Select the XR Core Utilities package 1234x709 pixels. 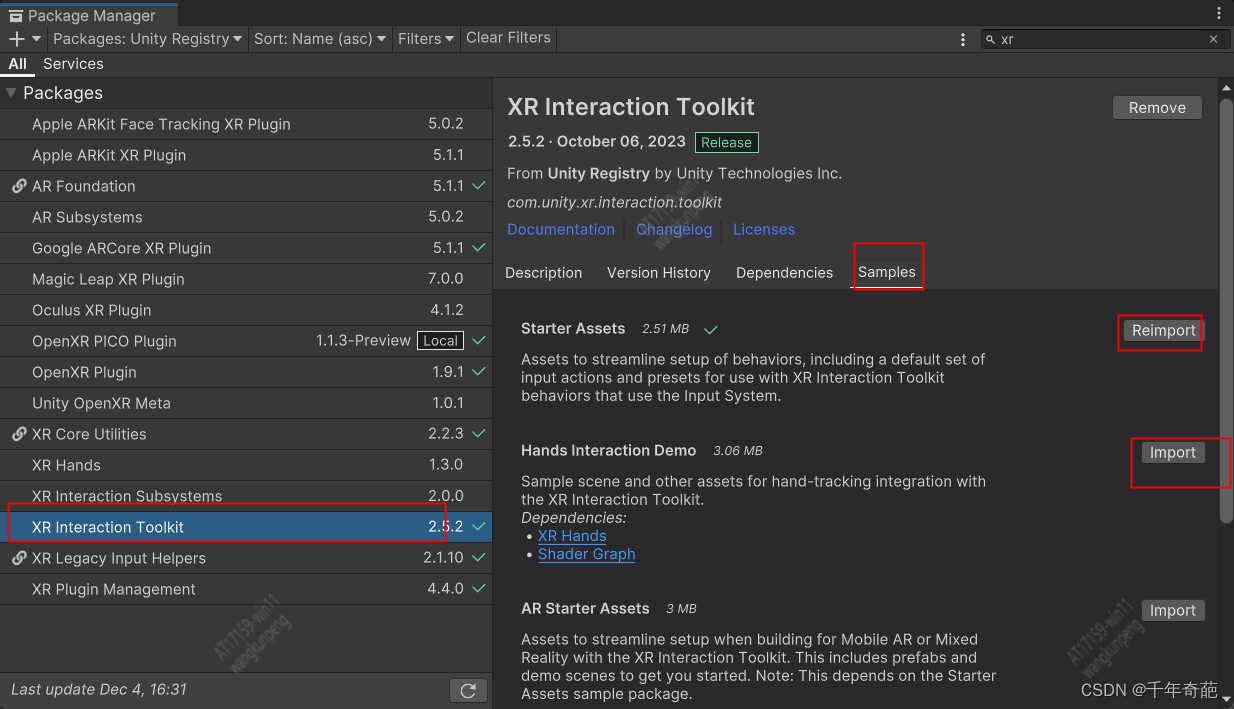(x=246, y=434)
